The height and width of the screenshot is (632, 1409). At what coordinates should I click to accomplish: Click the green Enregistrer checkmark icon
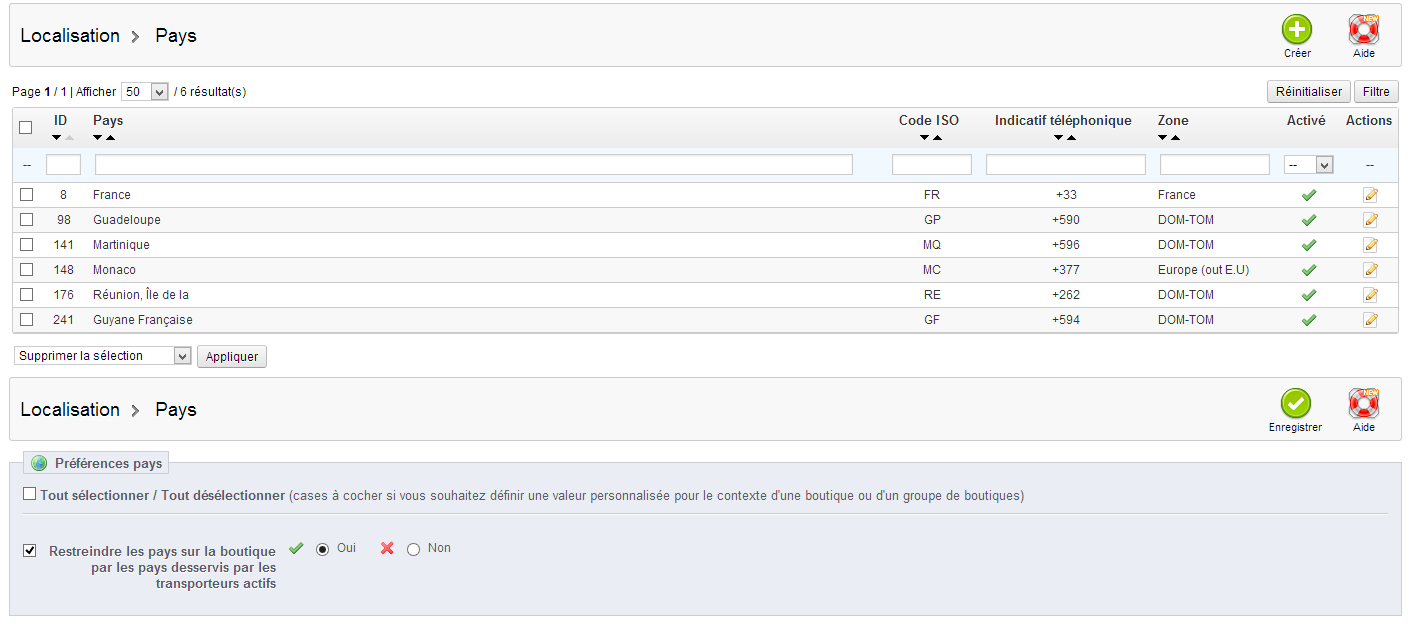pos(1296,404)
